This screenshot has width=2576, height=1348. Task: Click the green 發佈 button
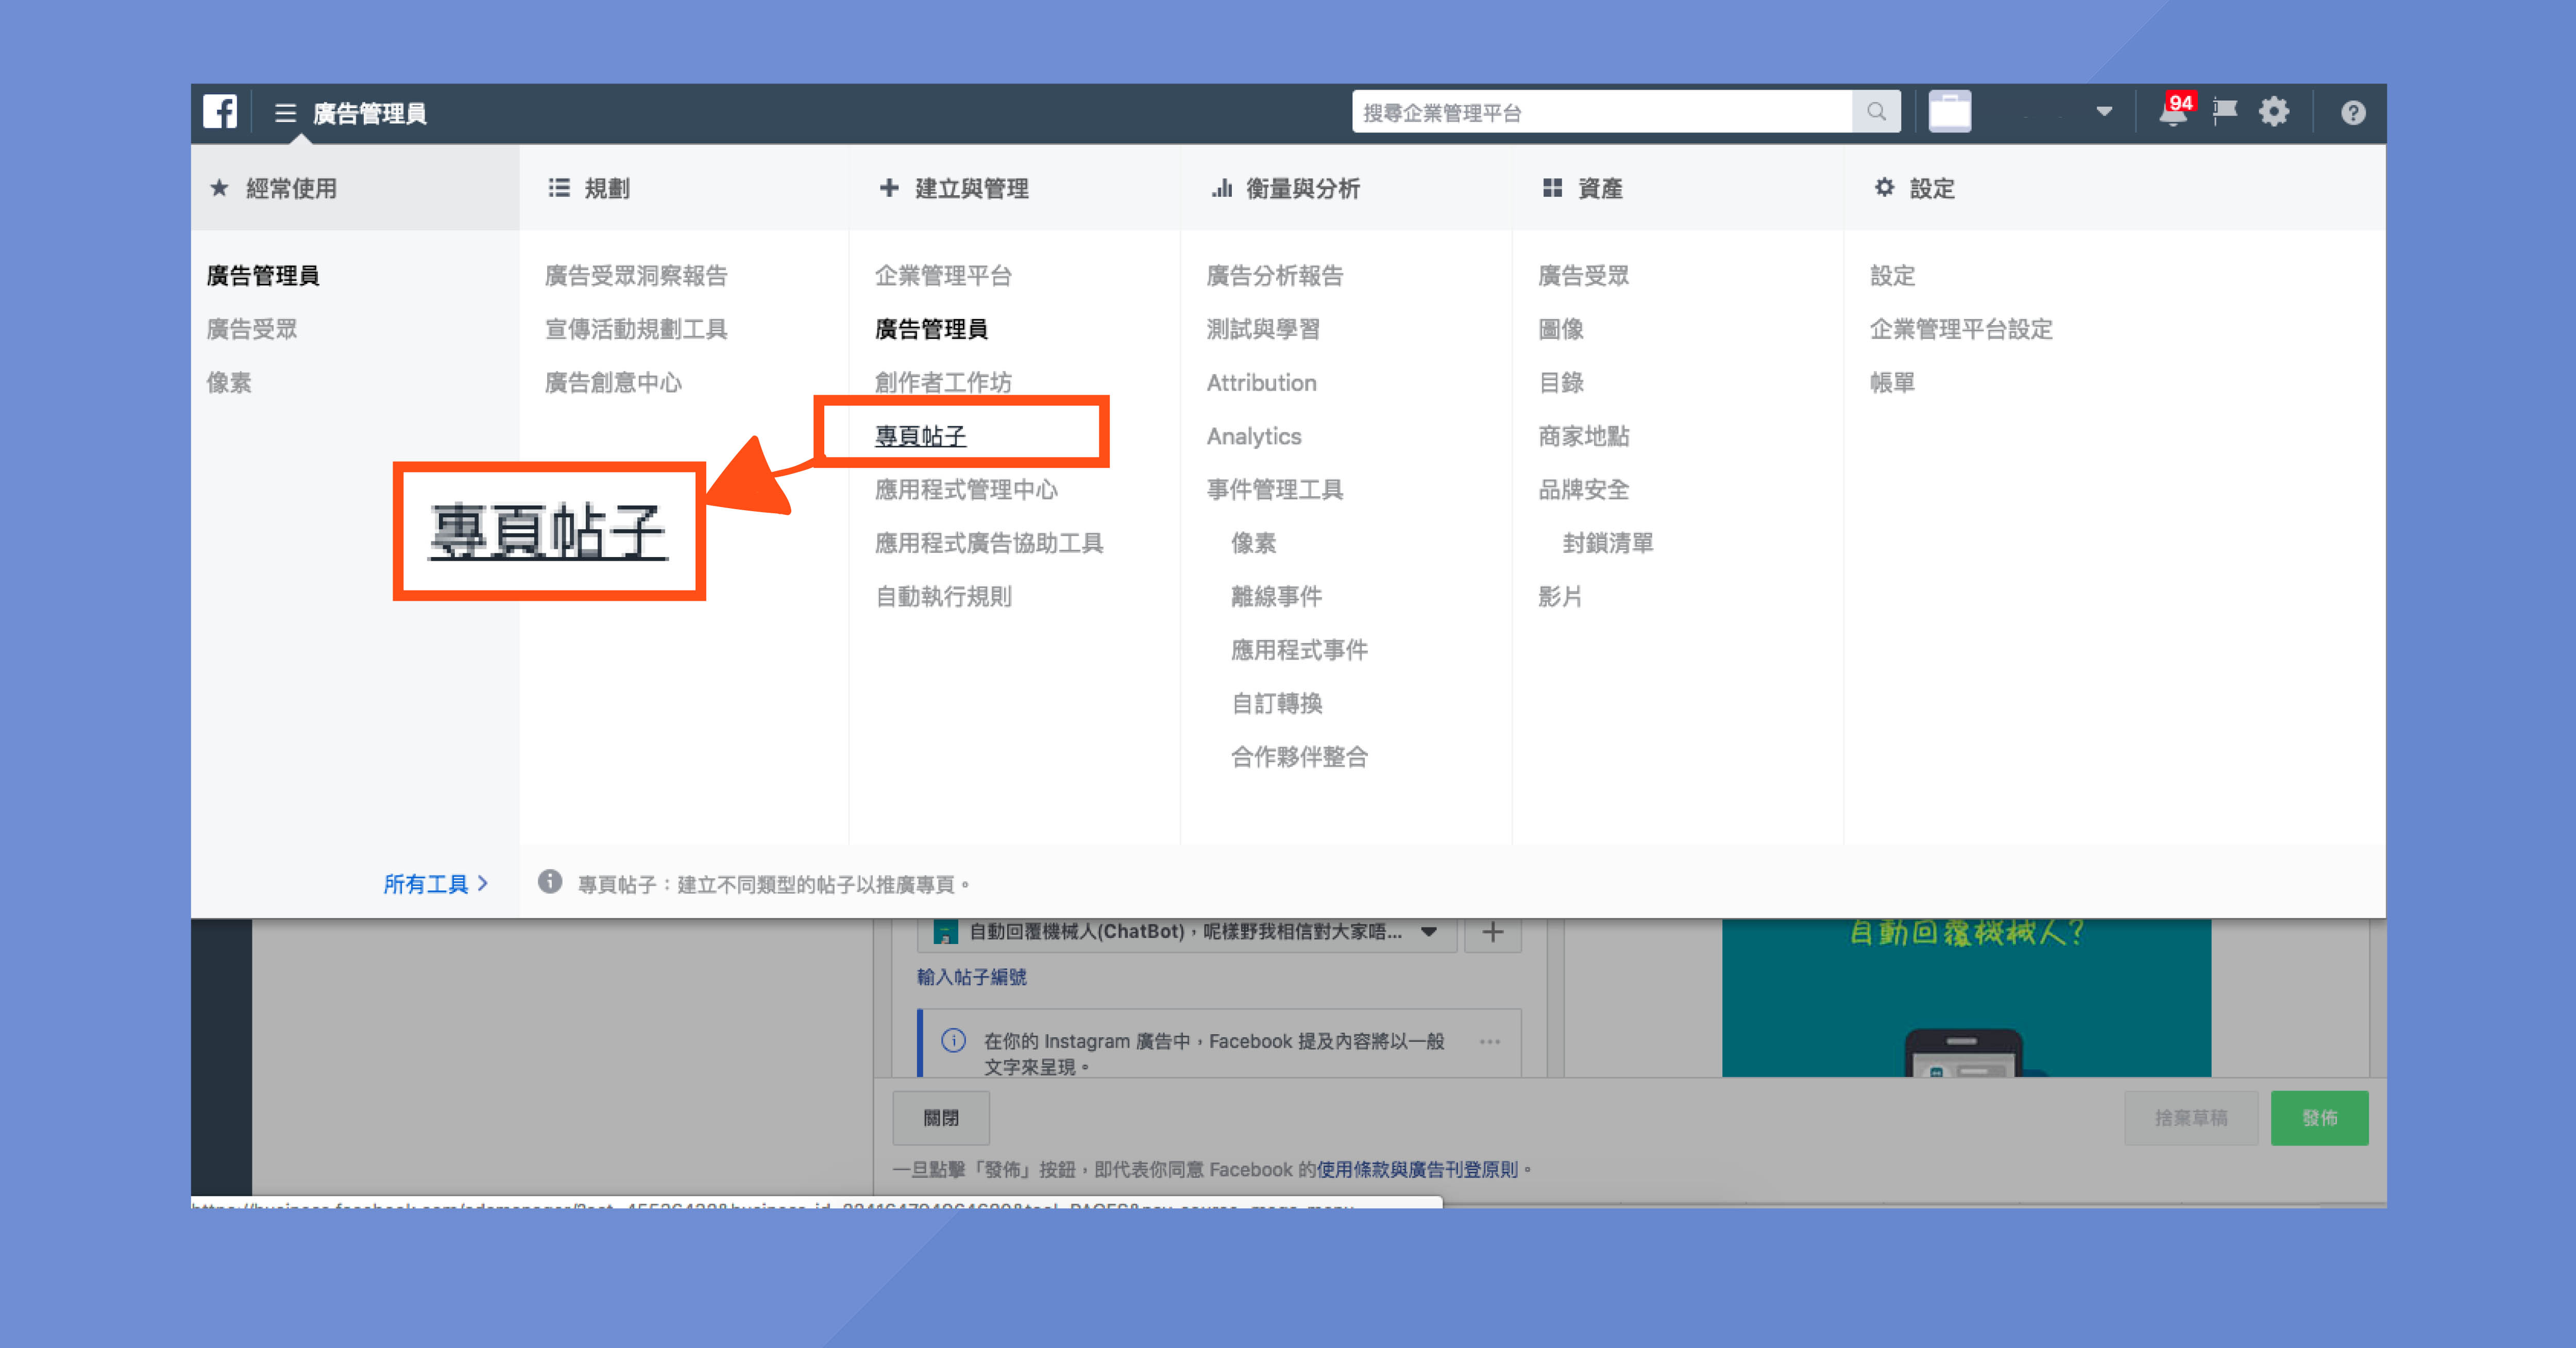pyautogui.click(x=2319, y=1118)
